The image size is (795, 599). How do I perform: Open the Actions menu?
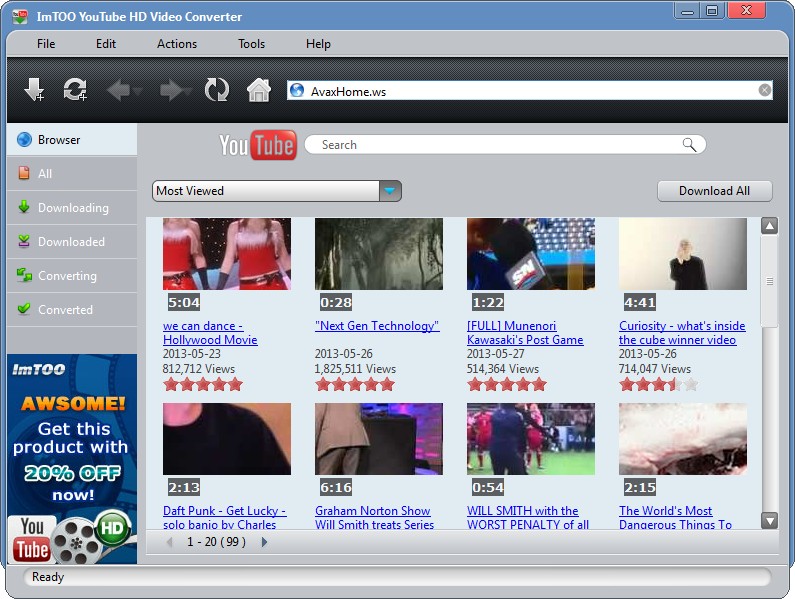click(177, 44)
